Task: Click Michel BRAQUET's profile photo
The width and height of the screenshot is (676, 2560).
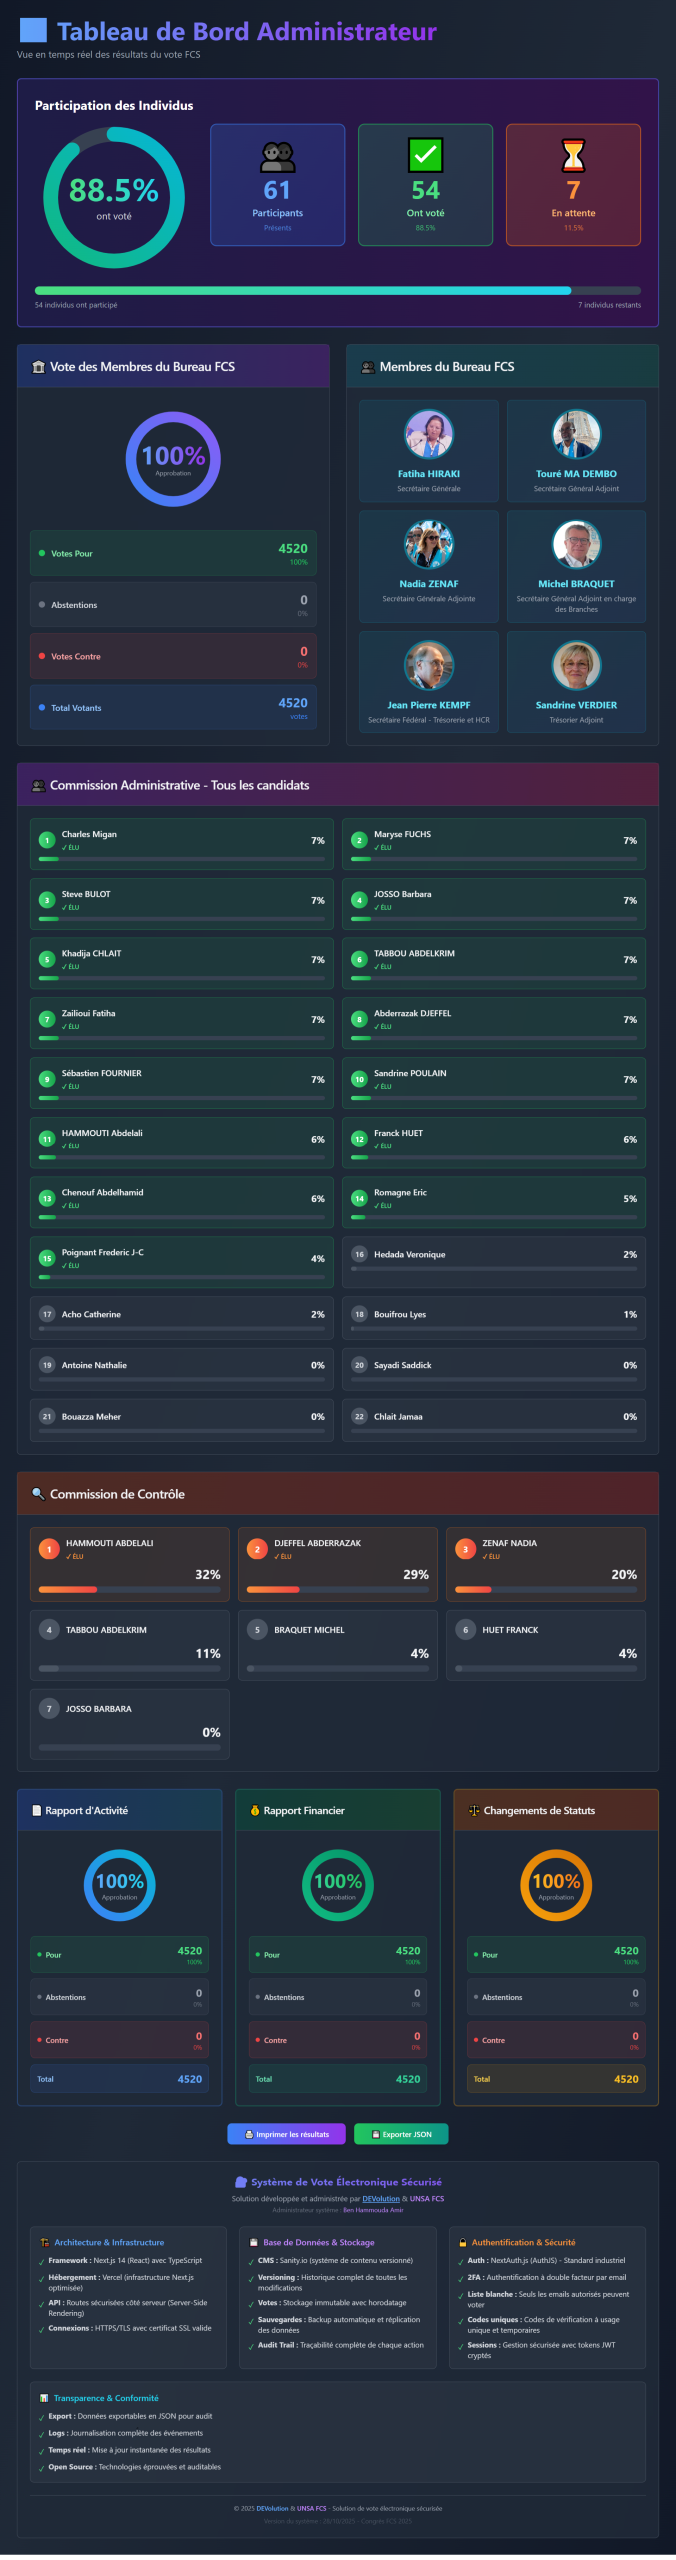Action: (576, 545)
